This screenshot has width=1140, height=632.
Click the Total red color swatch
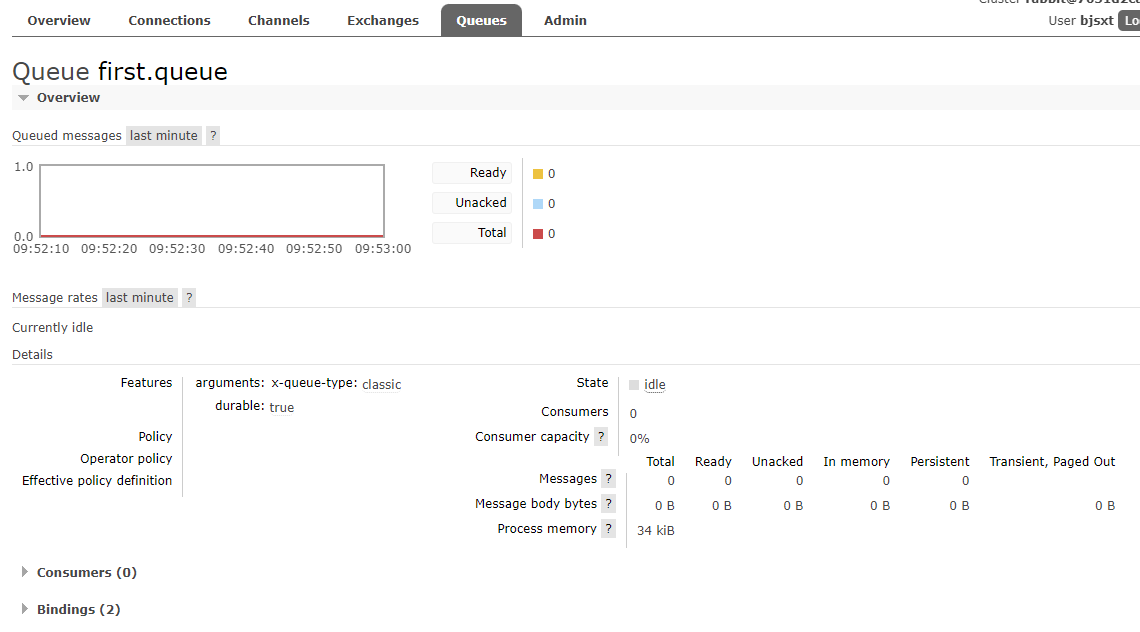tap(538, 233)
